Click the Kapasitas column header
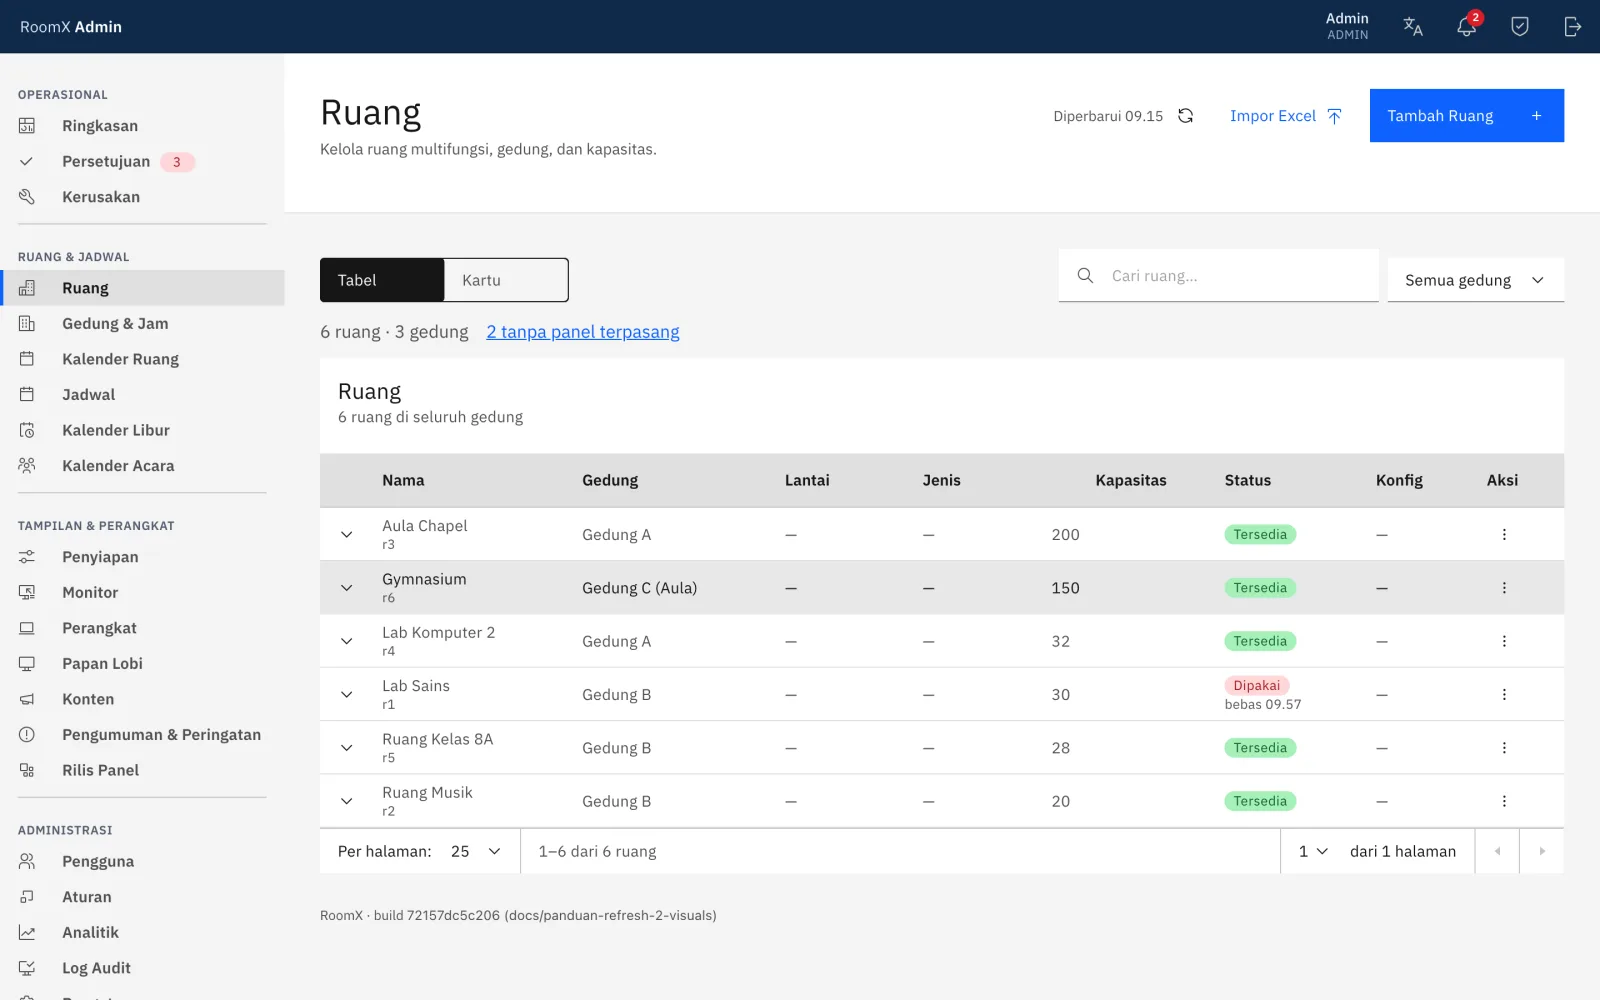 (x=1131, y=481)
